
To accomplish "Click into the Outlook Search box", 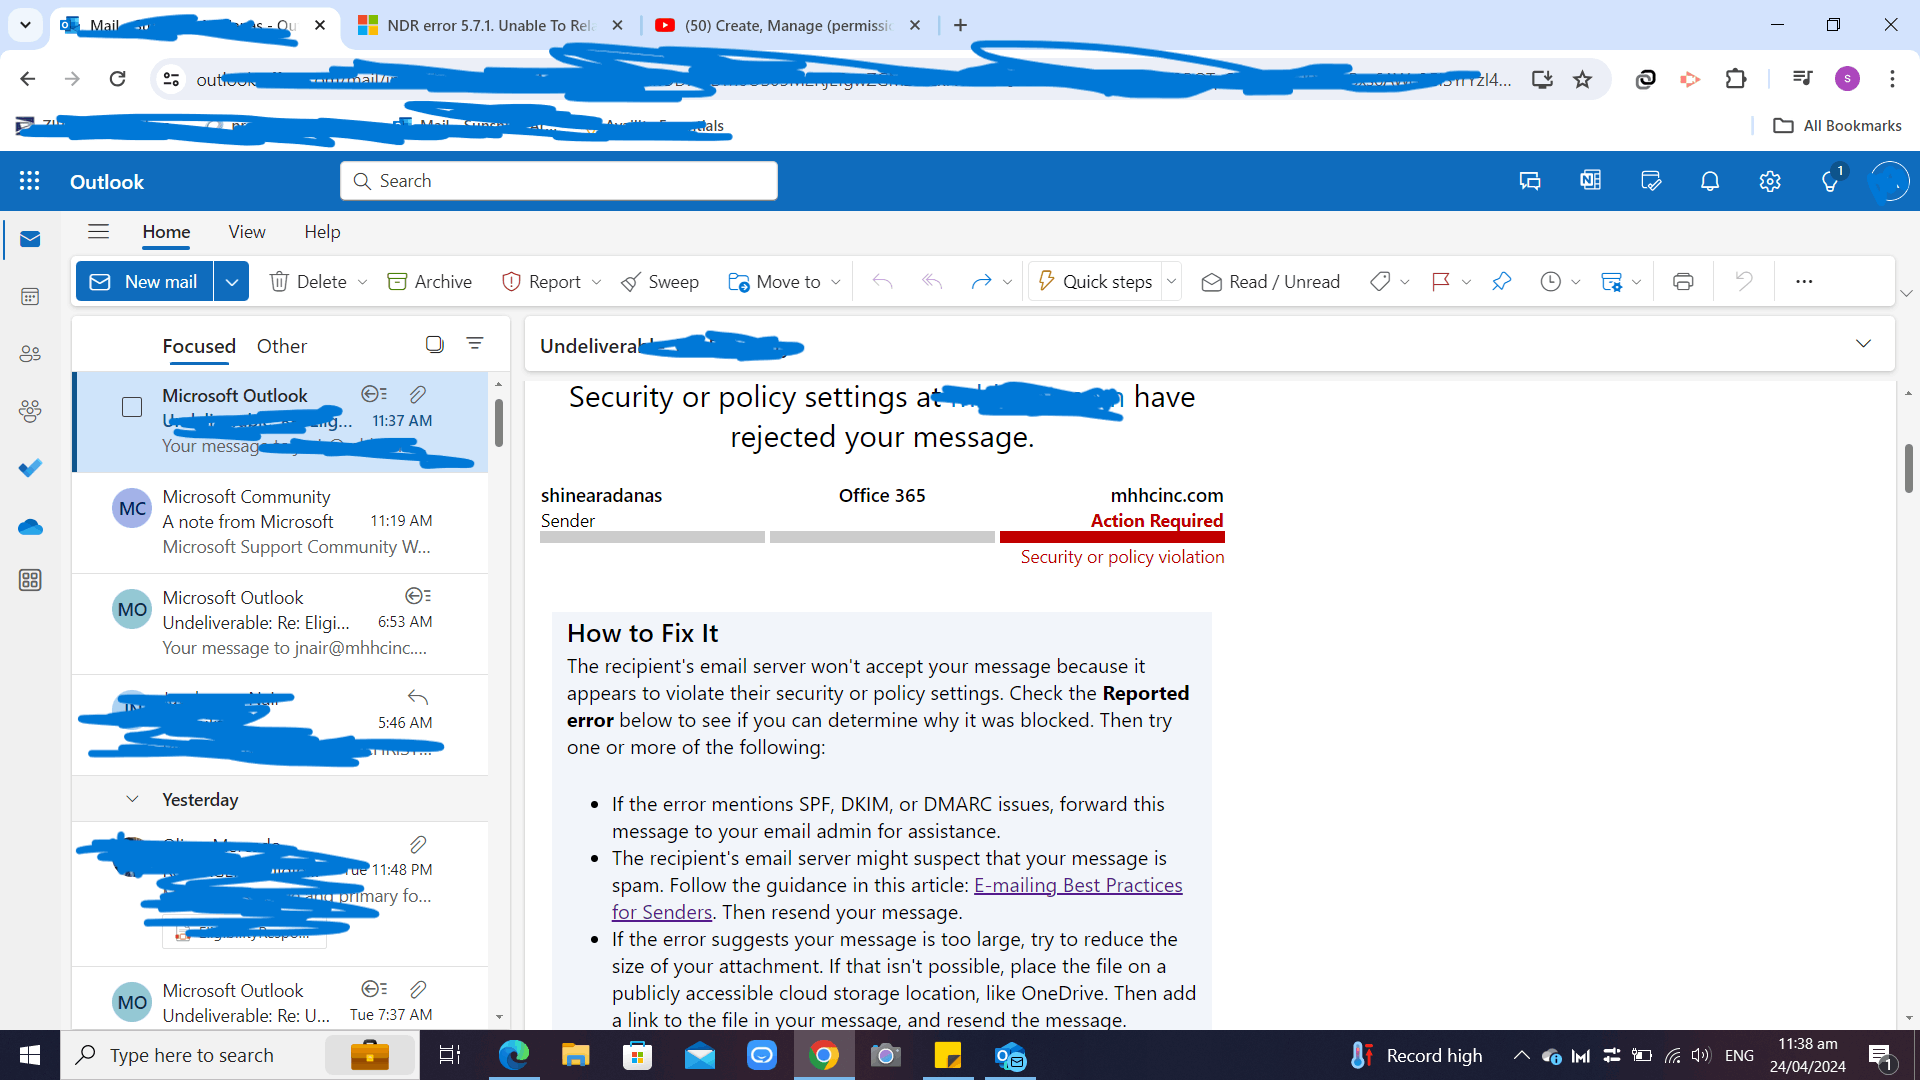I will click(x=560, y=181).
